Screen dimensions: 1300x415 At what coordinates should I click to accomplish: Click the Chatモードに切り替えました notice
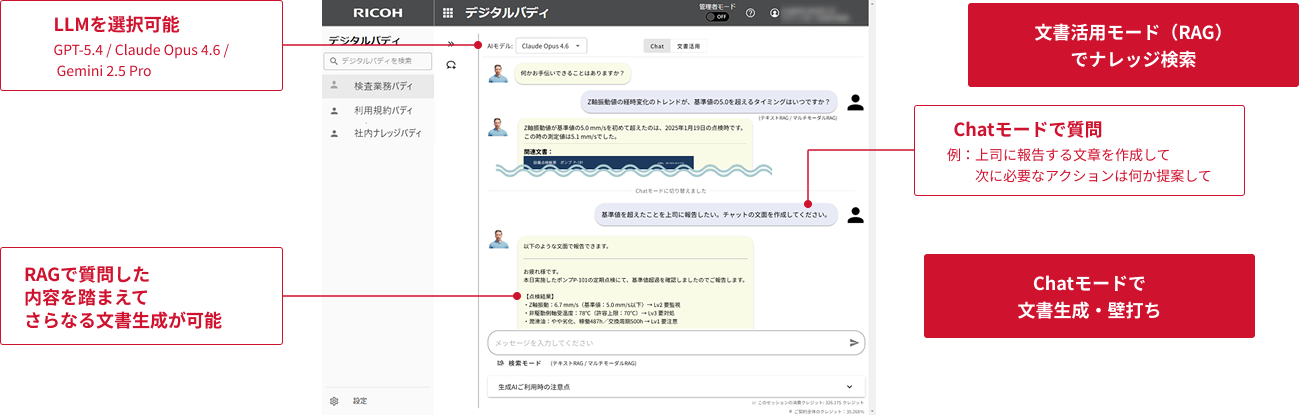point(671,190)
